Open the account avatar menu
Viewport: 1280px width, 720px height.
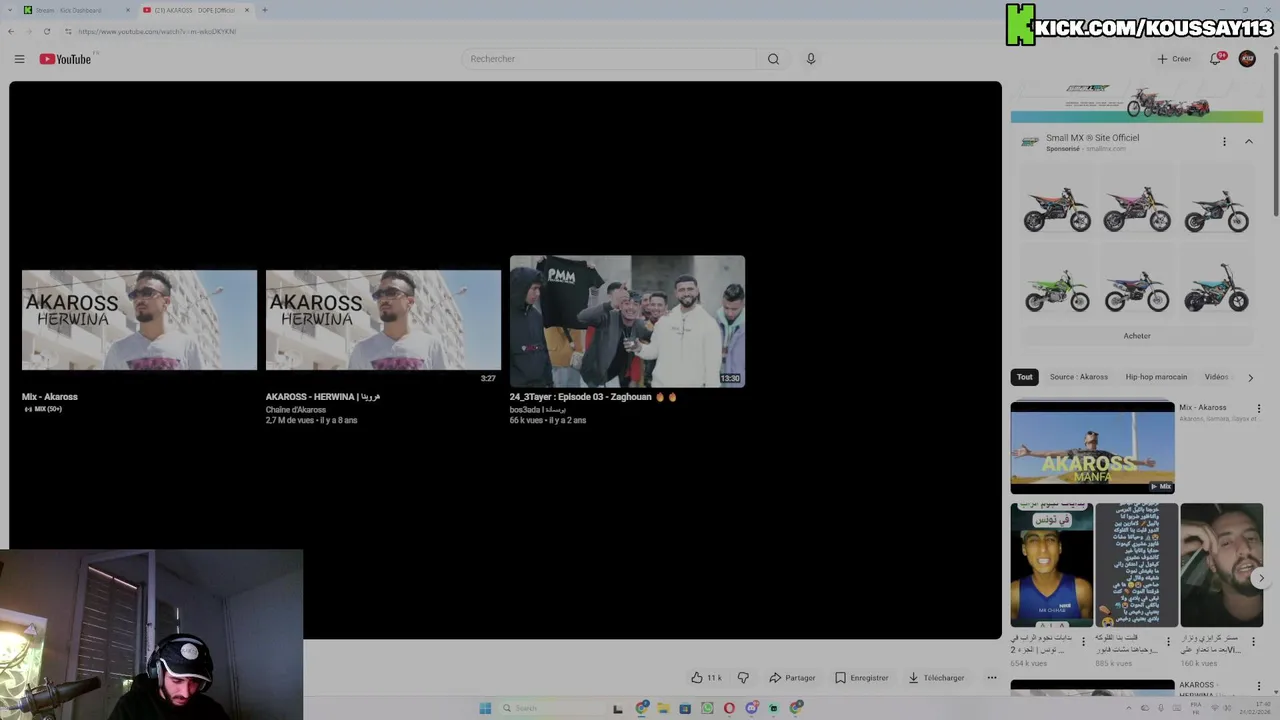pos(1247,59)
